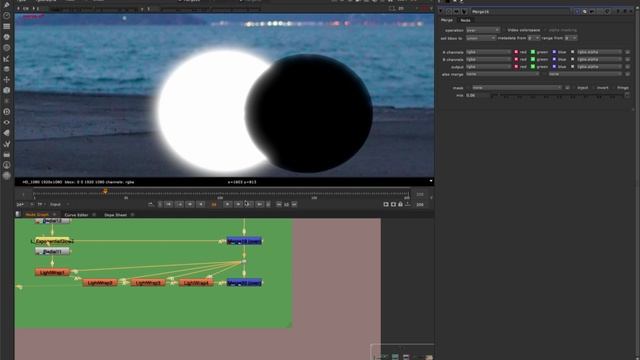
Task: Click the mix value field
Action: (477, 96)
